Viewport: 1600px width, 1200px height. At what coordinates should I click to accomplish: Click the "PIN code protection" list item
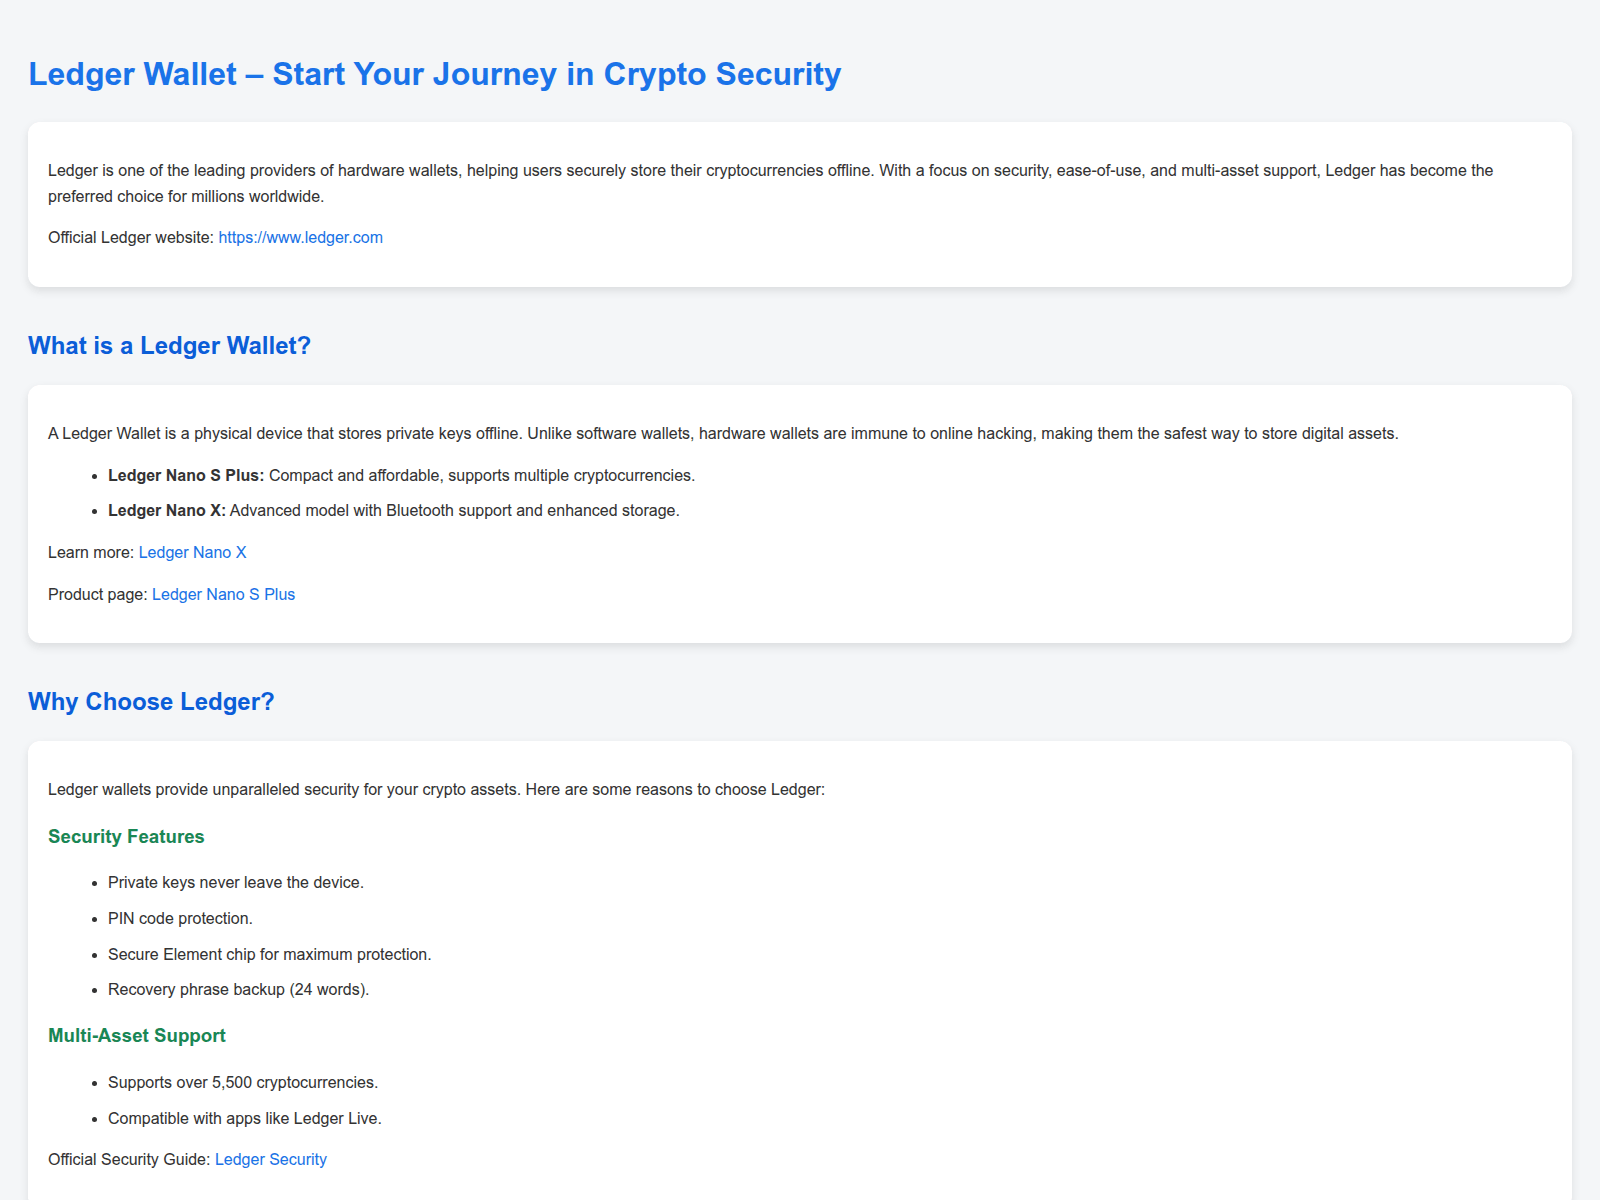tap(180, 919)
